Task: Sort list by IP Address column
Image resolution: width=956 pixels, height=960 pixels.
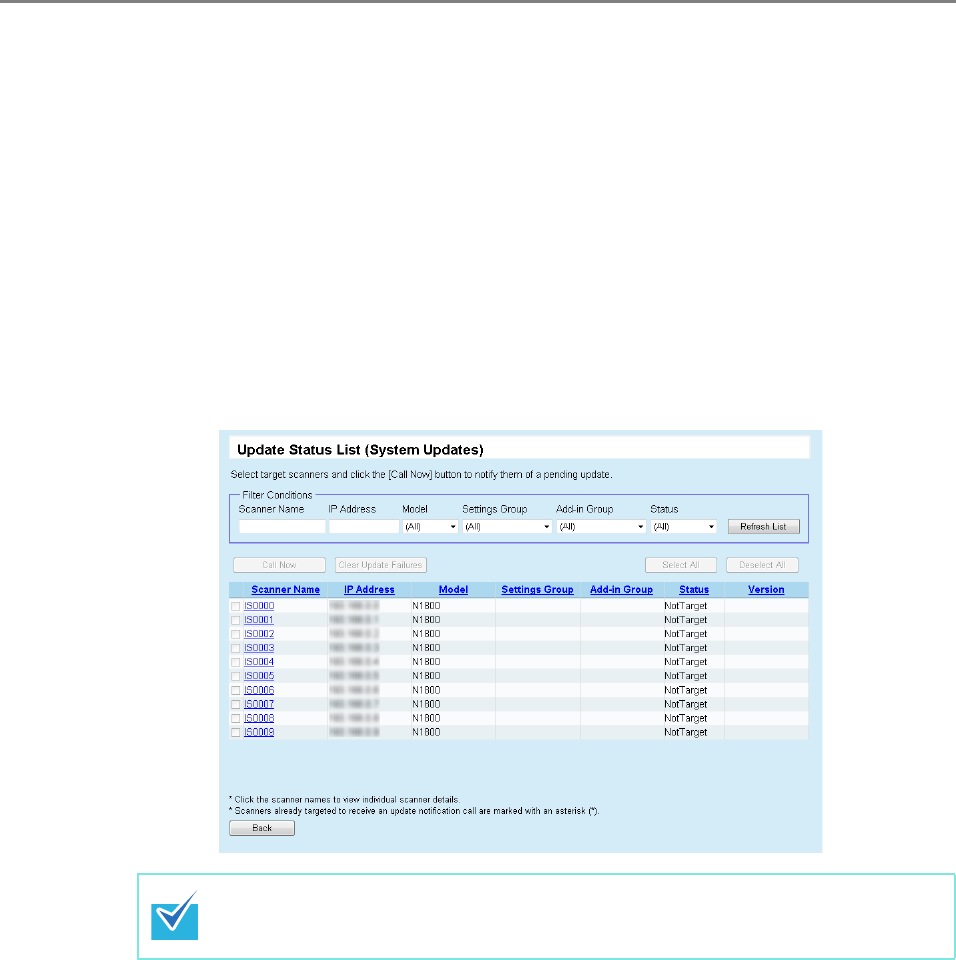Action: coord(369,590)
